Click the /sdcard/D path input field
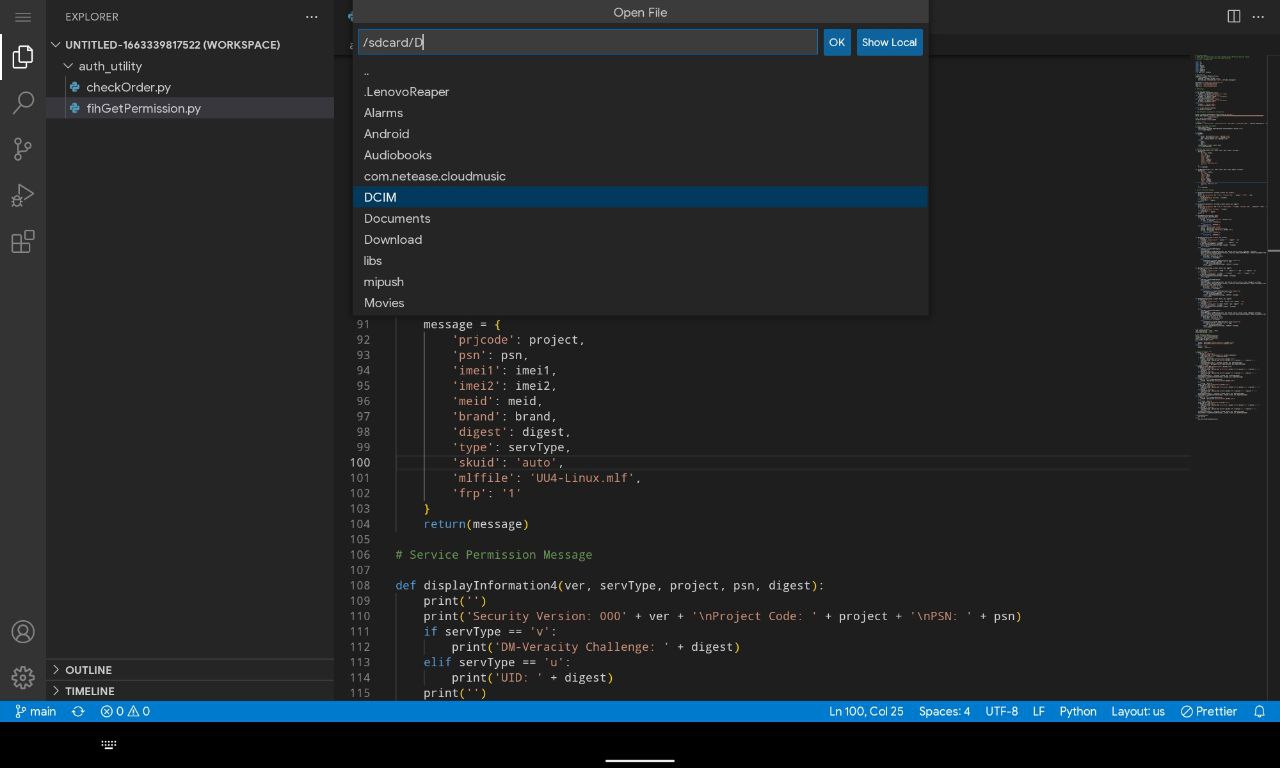 tap(588, 42)
